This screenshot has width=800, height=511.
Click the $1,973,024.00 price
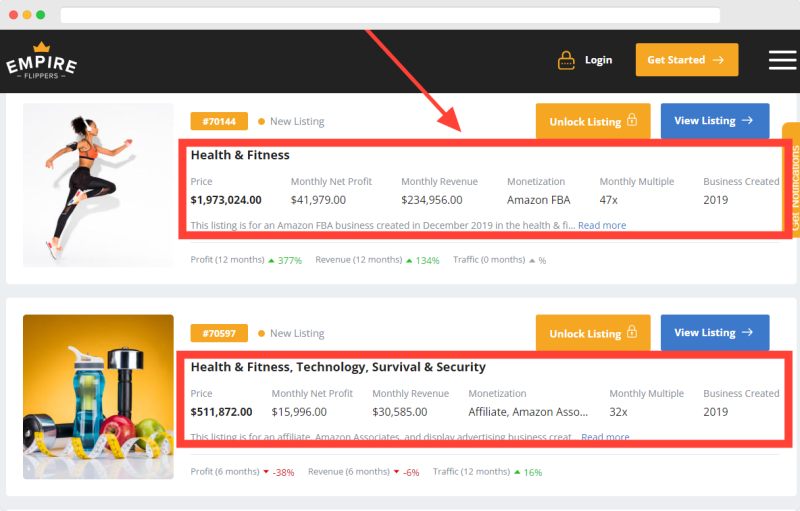pos(226,200)
